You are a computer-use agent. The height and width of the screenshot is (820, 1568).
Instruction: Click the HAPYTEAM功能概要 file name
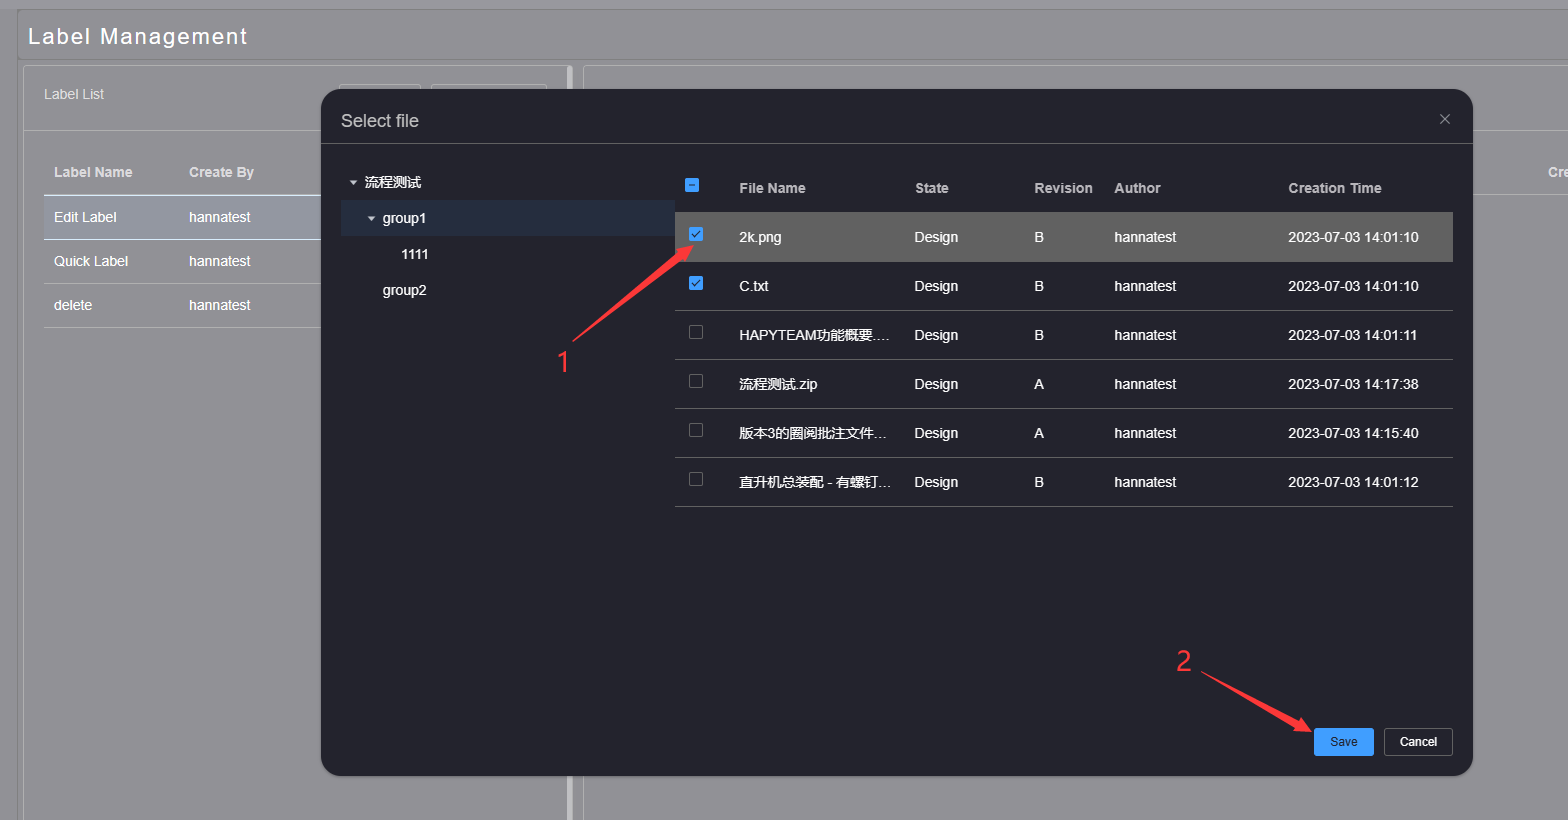point(814,335)
